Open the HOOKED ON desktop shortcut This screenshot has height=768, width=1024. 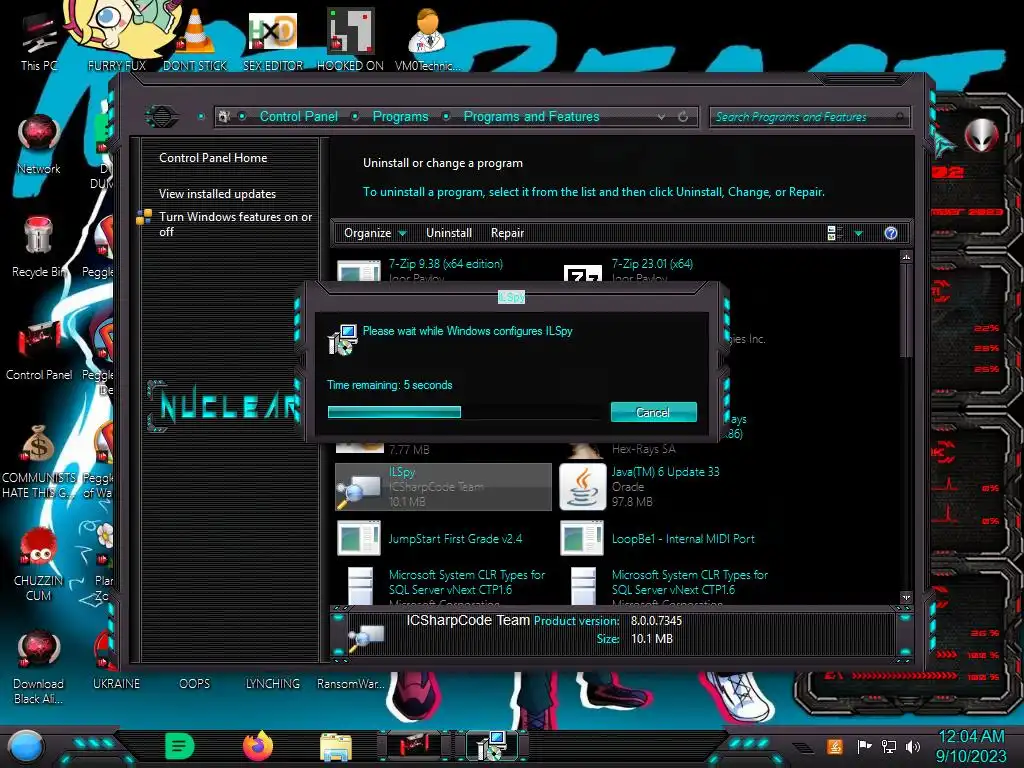(x=350, y=39)
